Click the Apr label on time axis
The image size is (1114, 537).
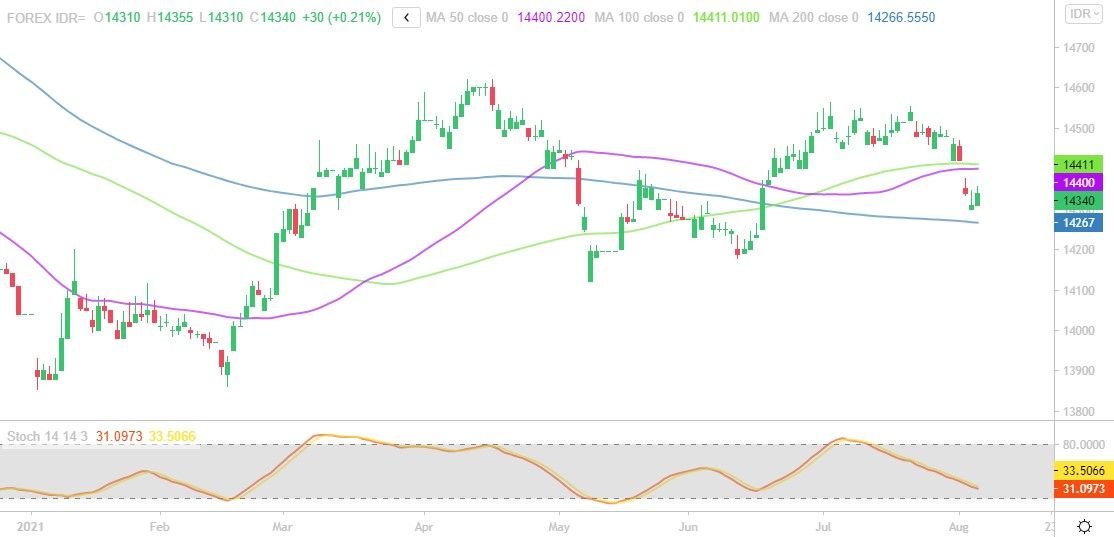(424, 528)
